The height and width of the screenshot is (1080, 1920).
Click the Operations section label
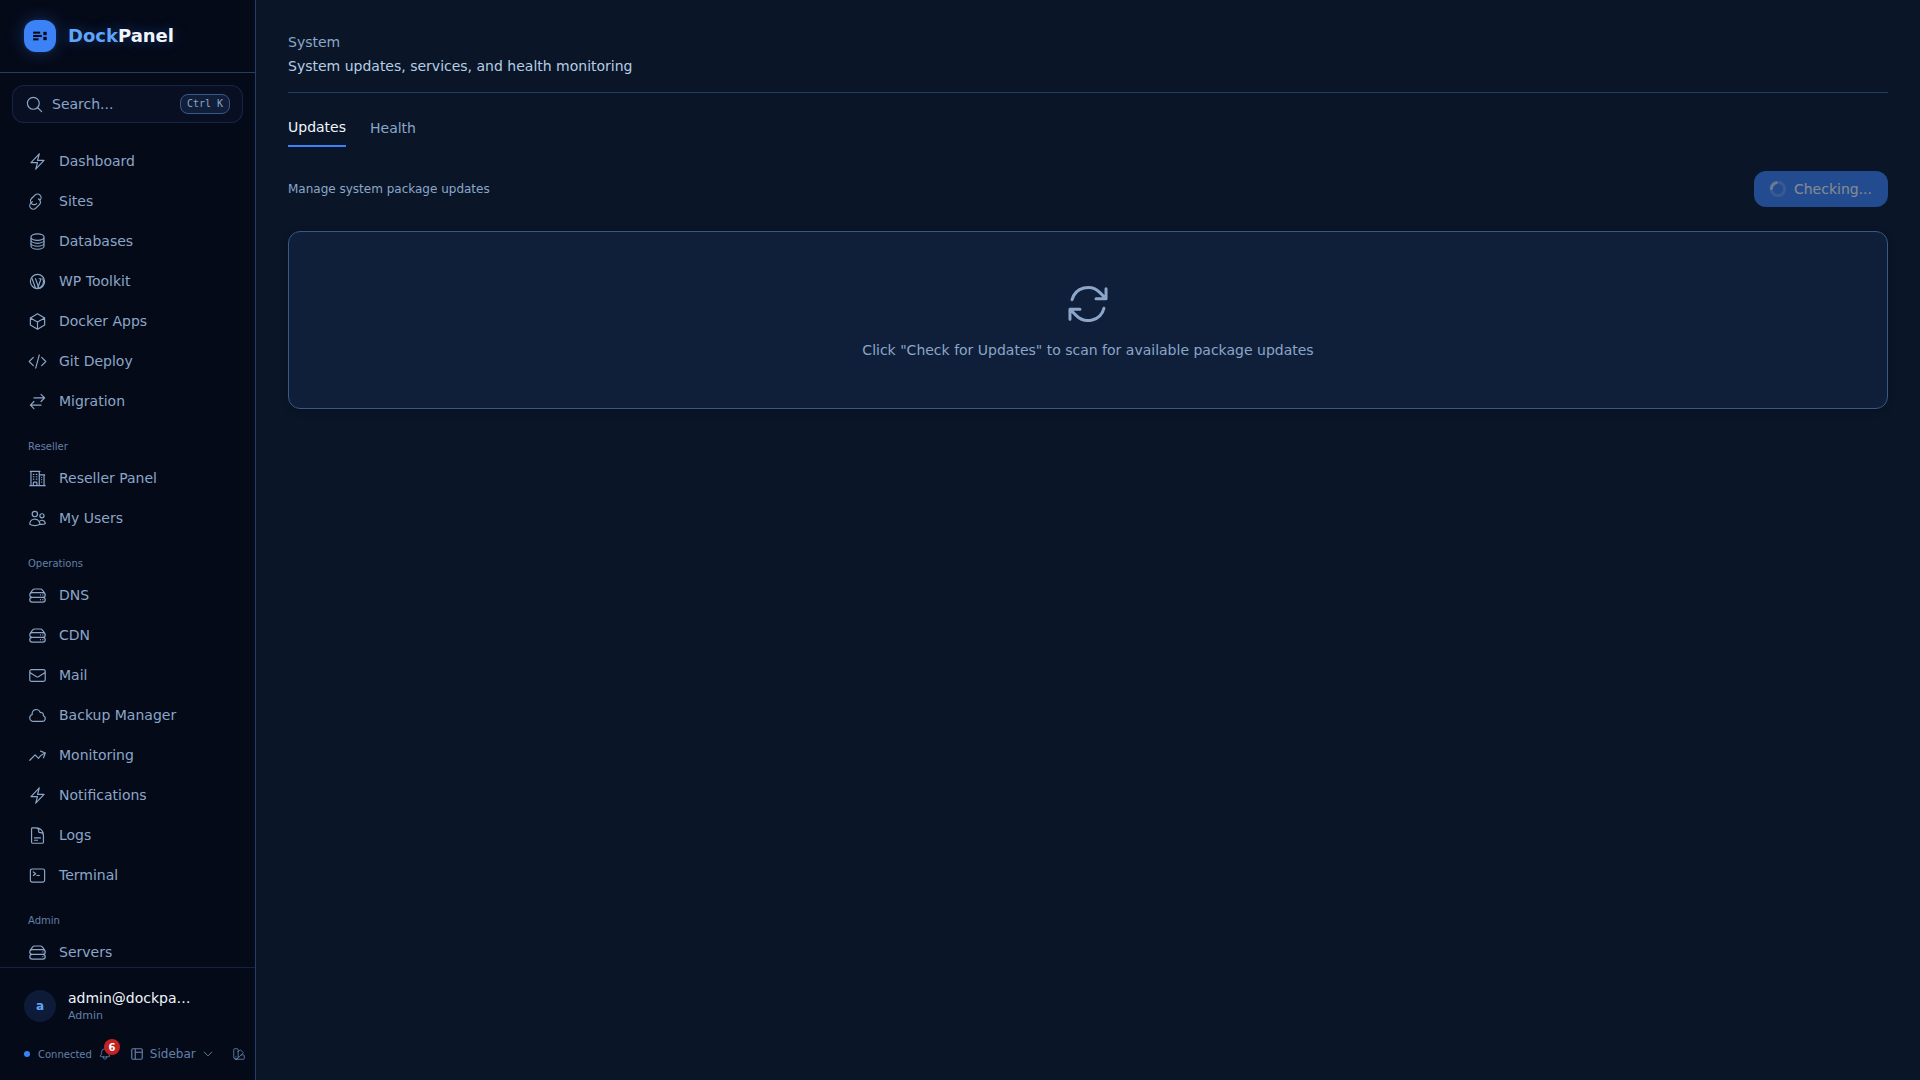[x=55, y=563]
